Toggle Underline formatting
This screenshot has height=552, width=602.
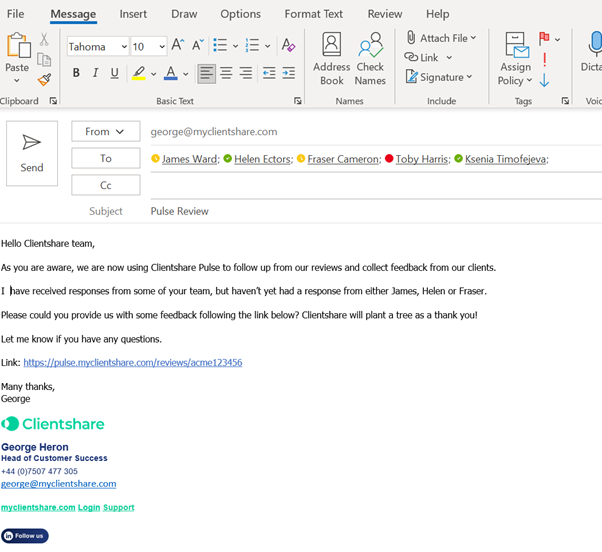coord(114,73)
